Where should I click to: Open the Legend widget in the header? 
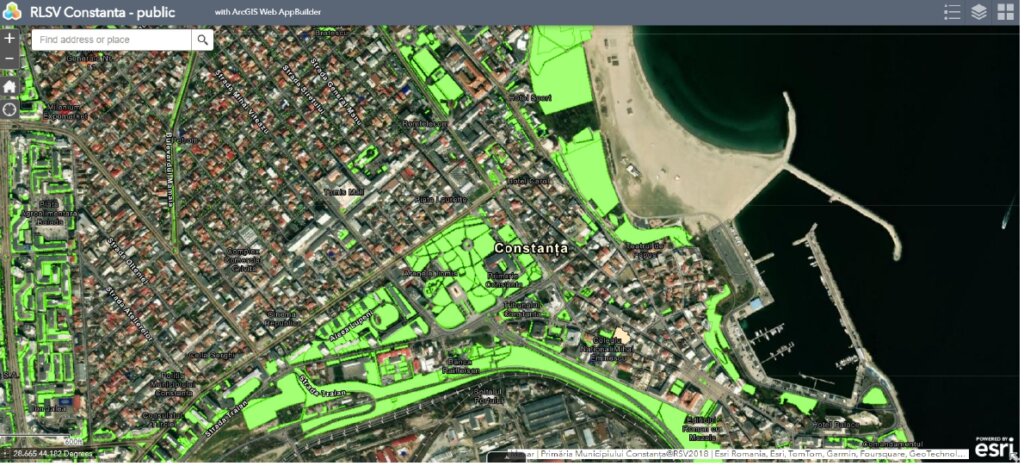pos(952,12)
